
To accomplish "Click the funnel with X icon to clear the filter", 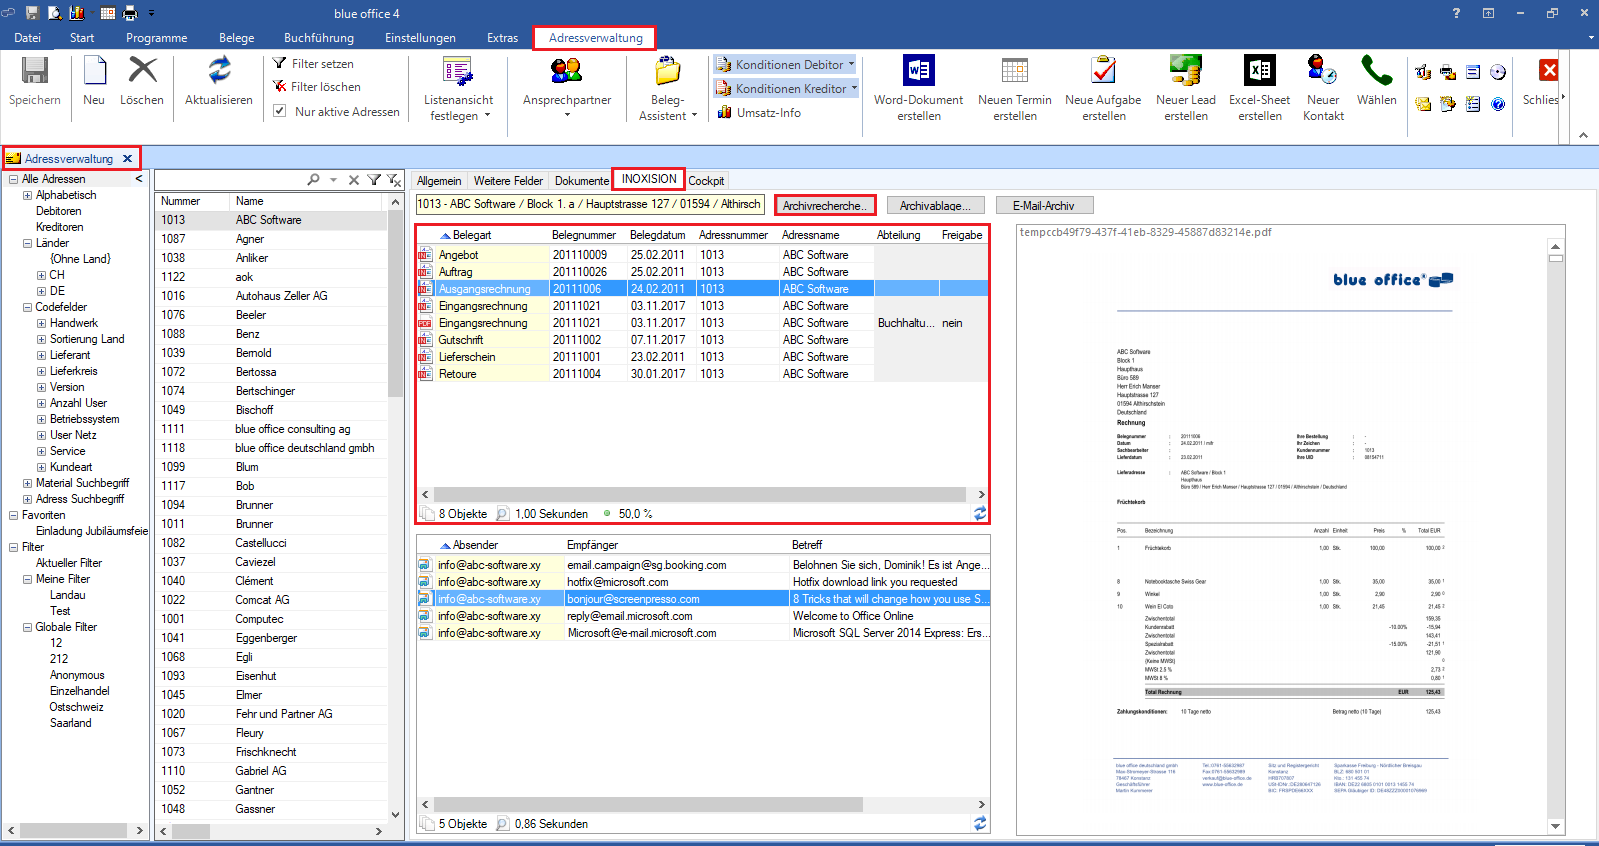I will pyautogui.click(x=394, y=180).
